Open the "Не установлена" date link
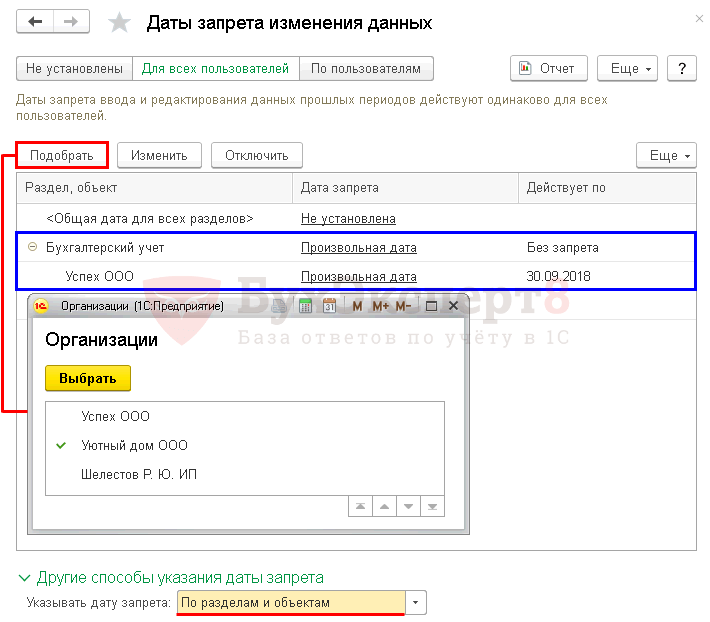 tap(348, 219)
